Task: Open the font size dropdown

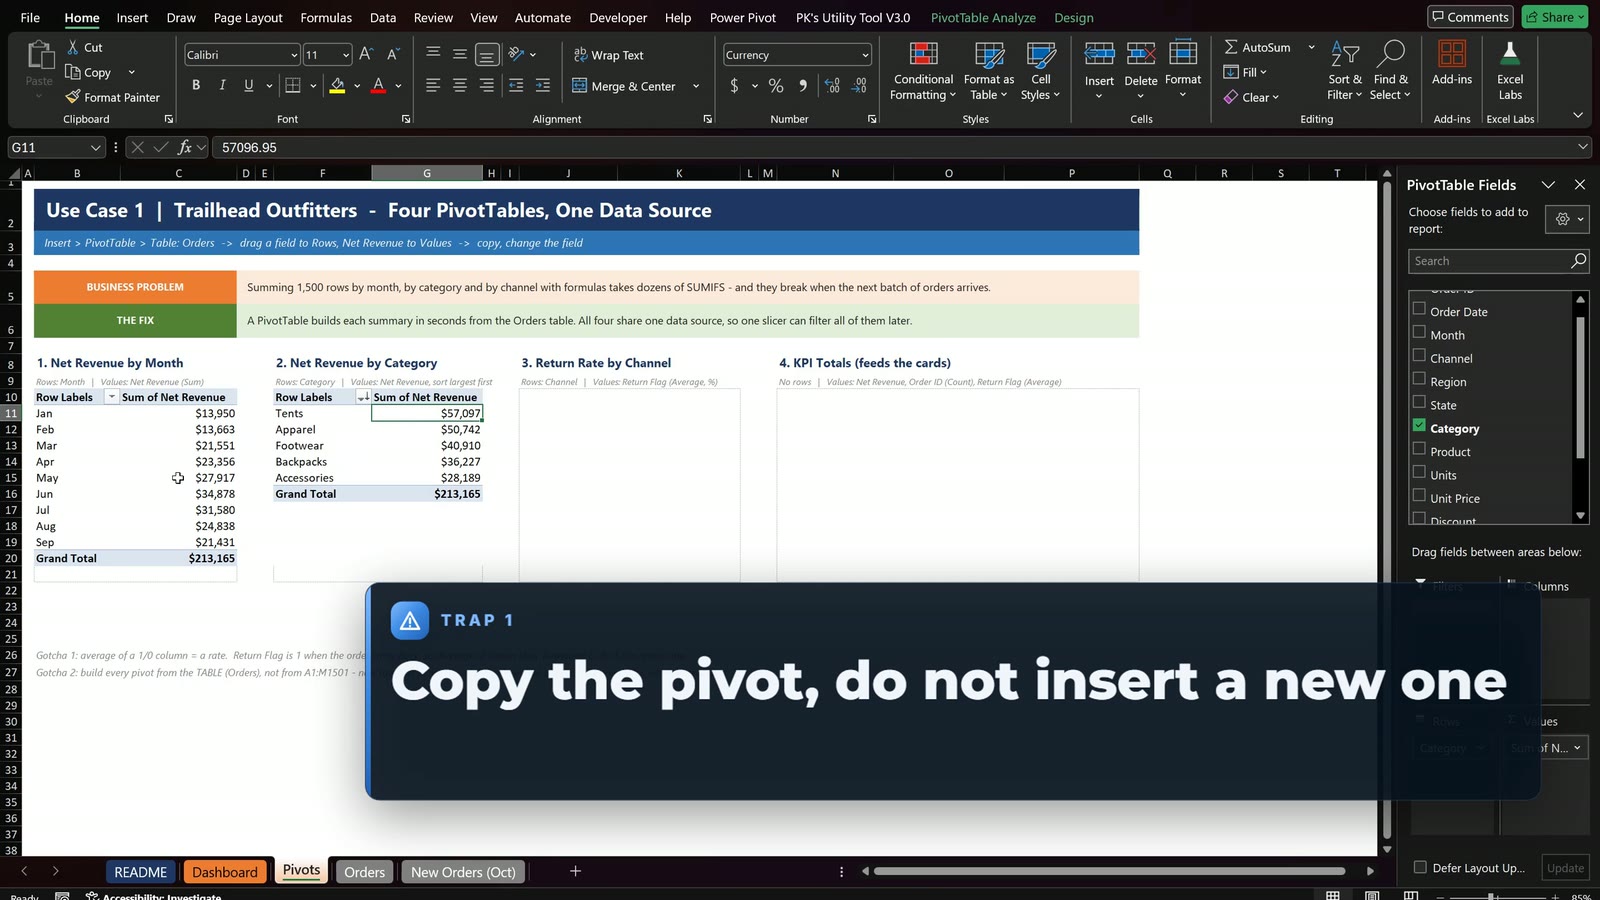Action: pyautogui.click(x=346, y=55)
